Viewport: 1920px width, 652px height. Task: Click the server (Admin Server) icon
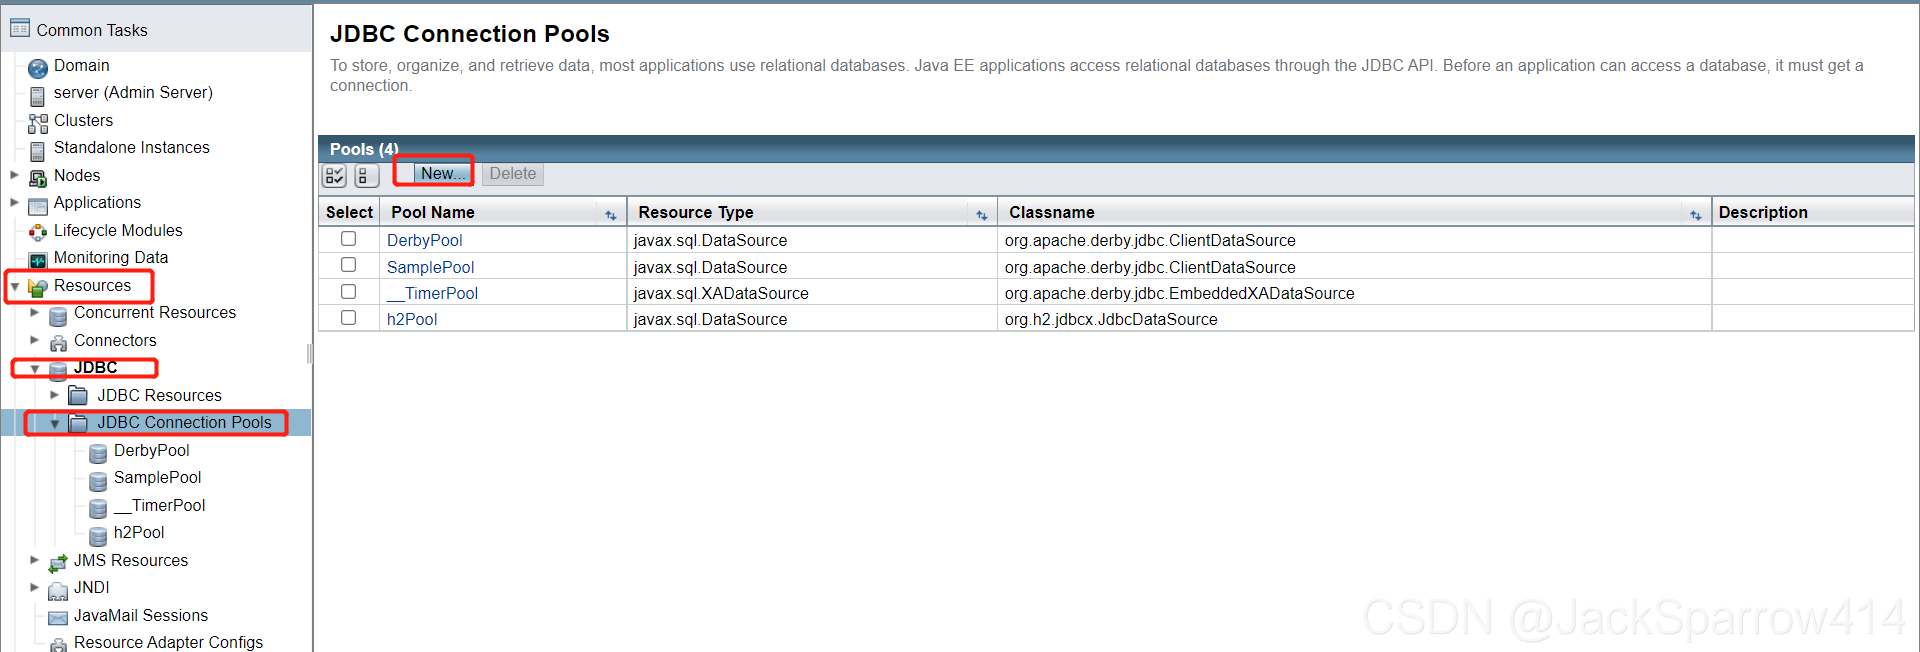pyautogui.click(x=38, y=96)
